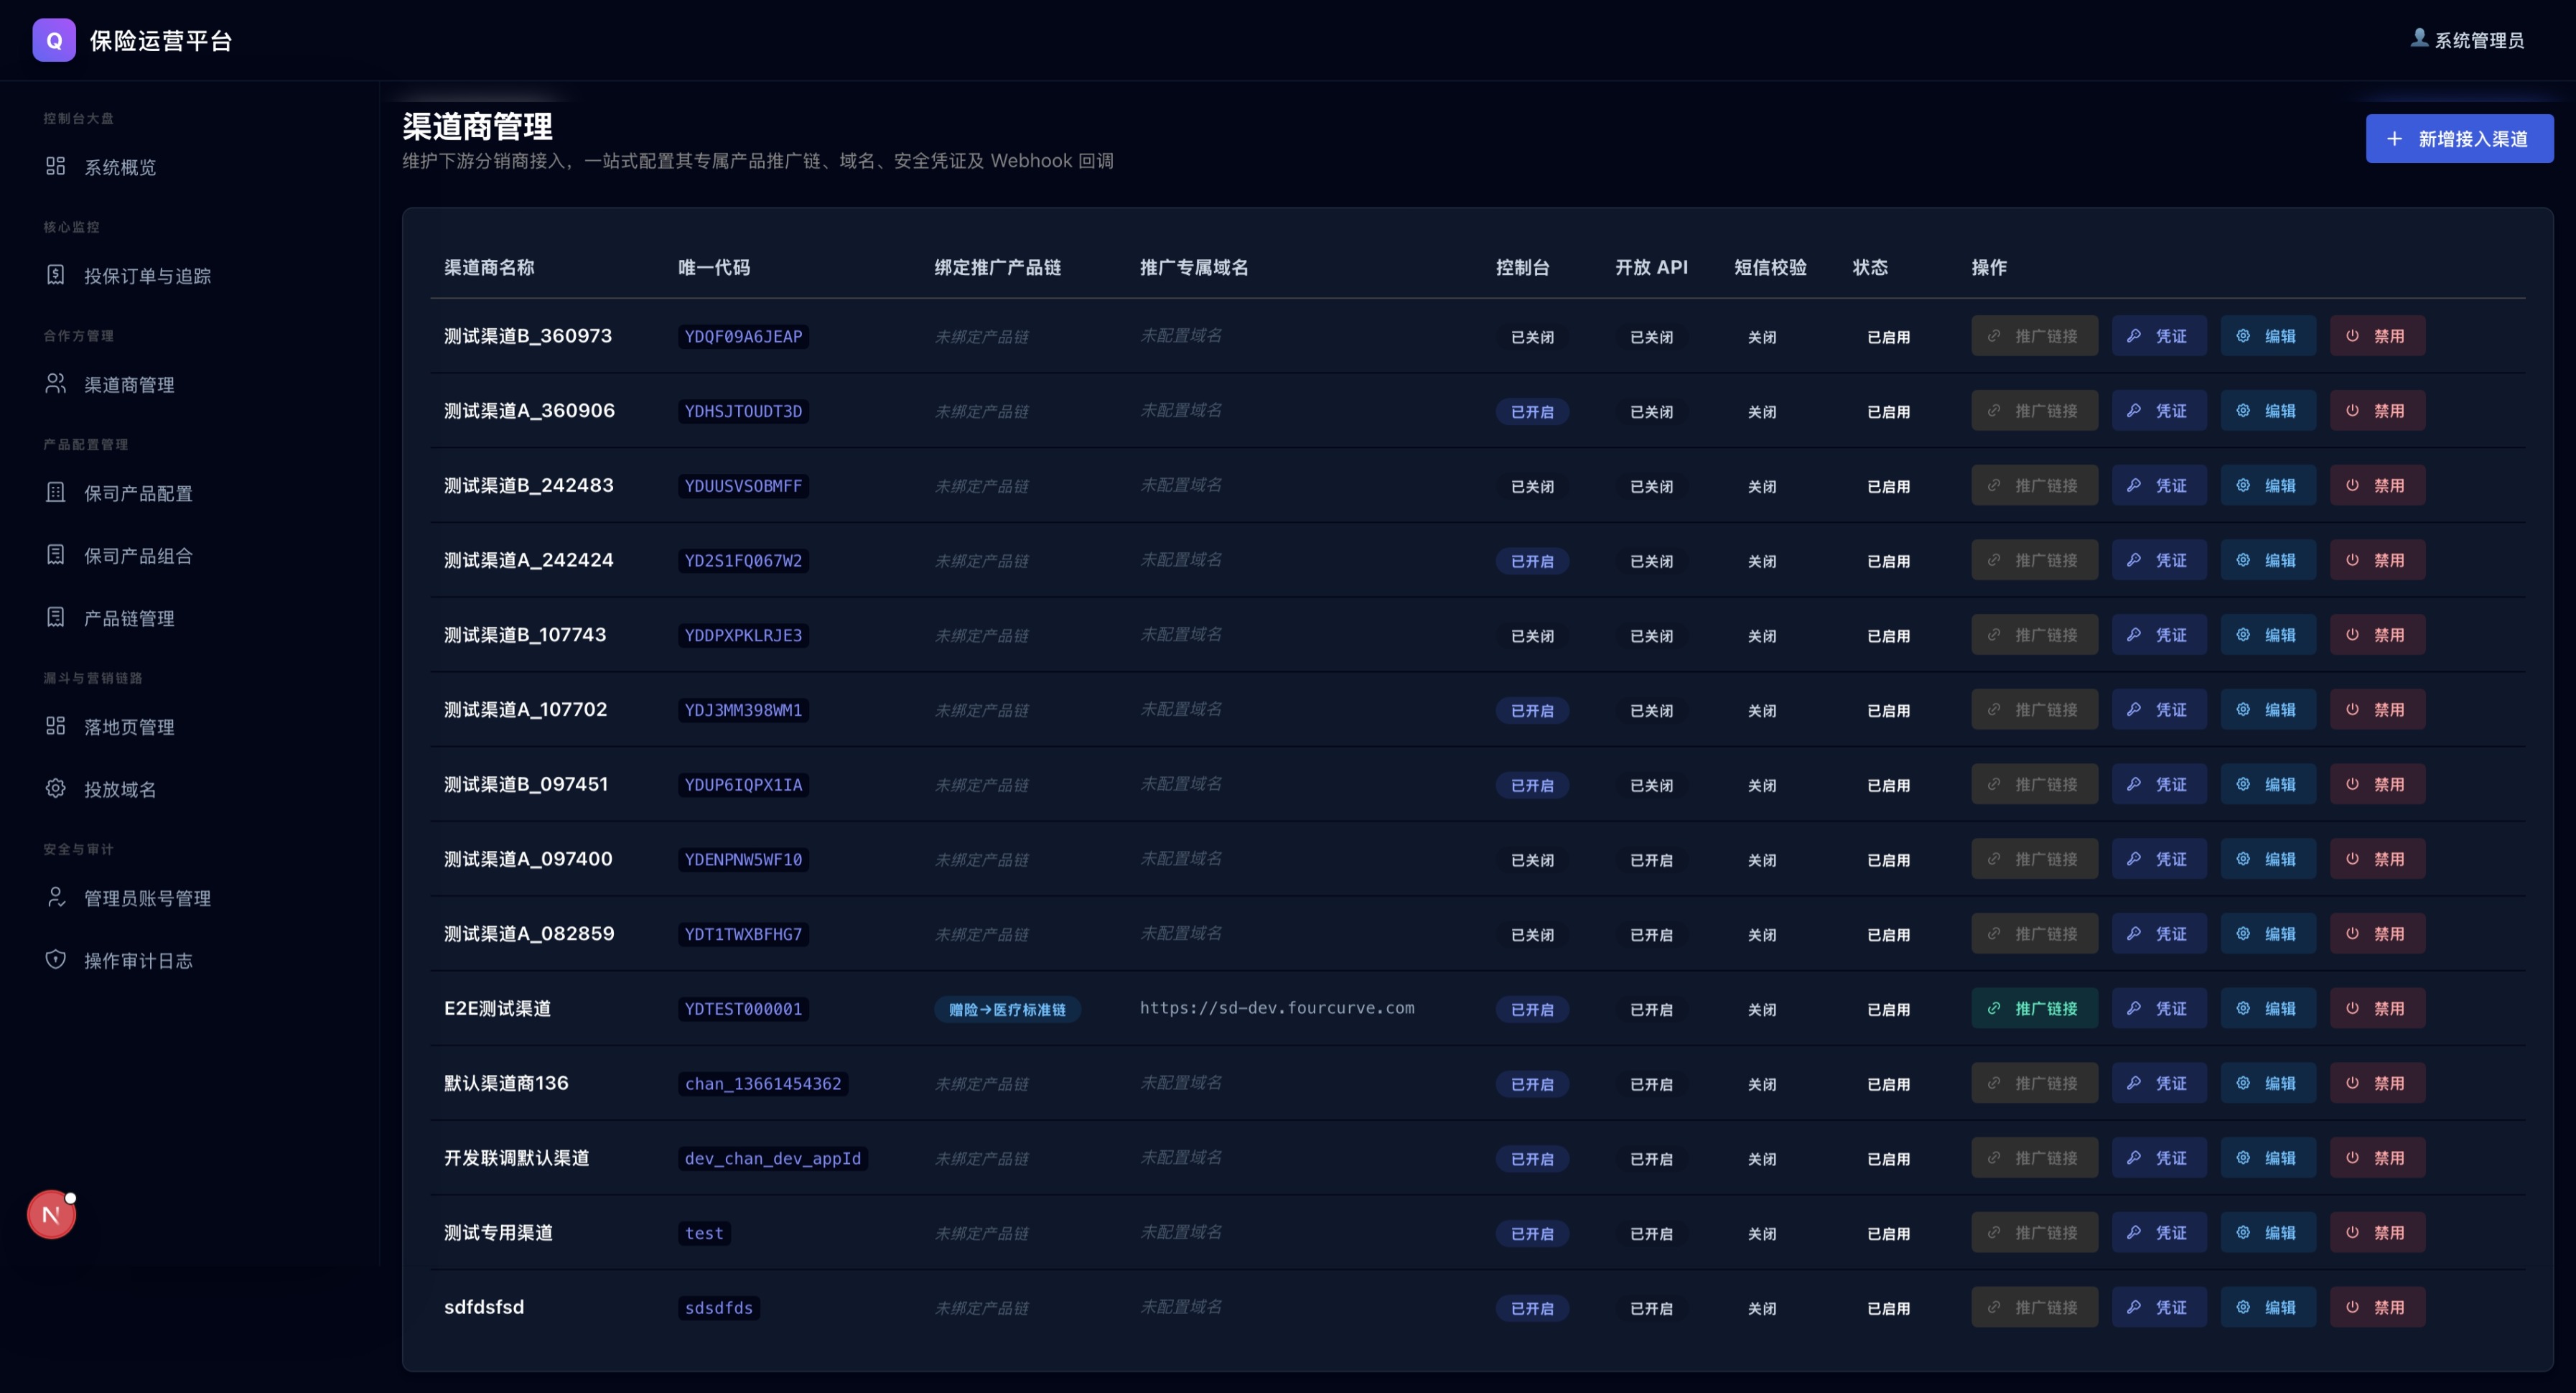
Task: Open 系统概览 in the sidebar
Action: click(x=120, y=167)
